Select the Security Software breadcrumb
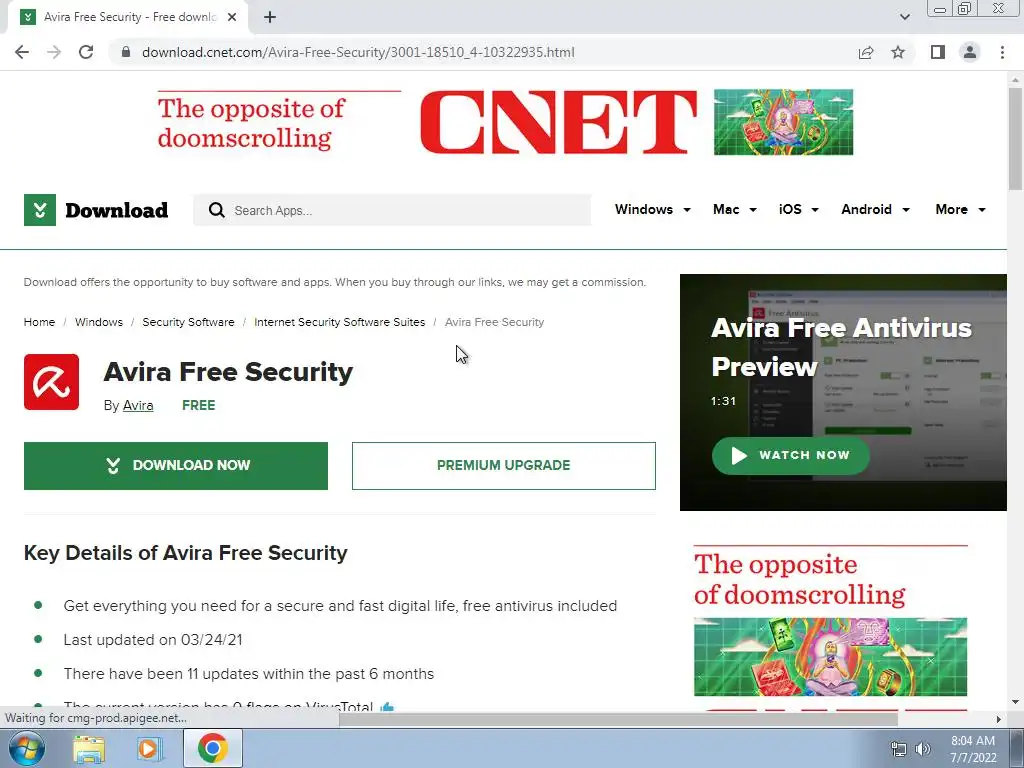Image resolution: width=1024 pixels, height=768 pixels. pyautogui.click(x=188, y=322)
